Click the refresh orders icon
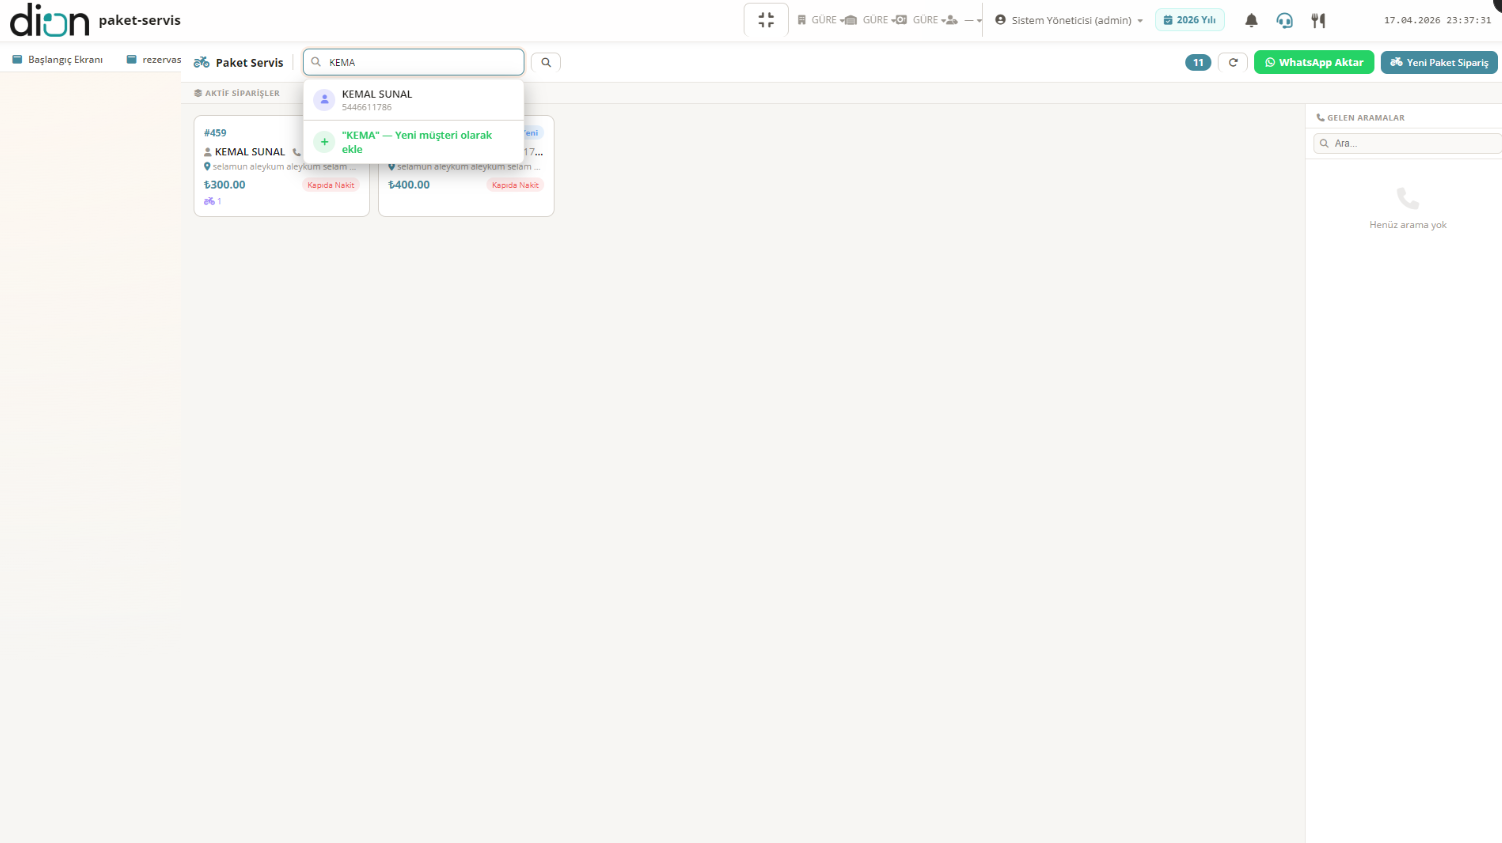The height and width of the screenshot is (843, 1502). coord(1233,62)
